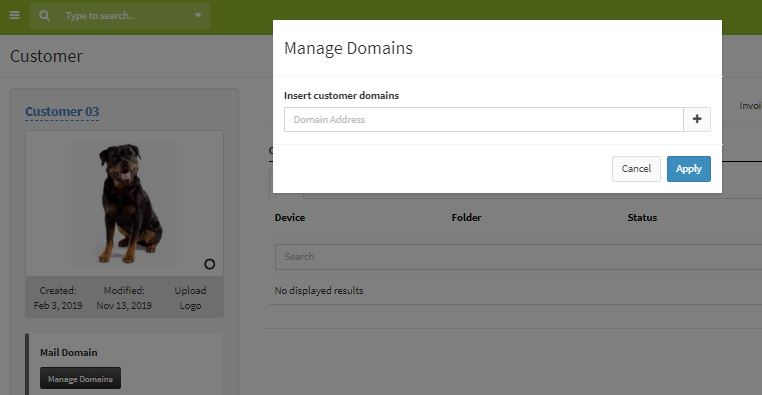Sort by the Device column header
This screenshot has width=762, height=395.
pos(290,218)
